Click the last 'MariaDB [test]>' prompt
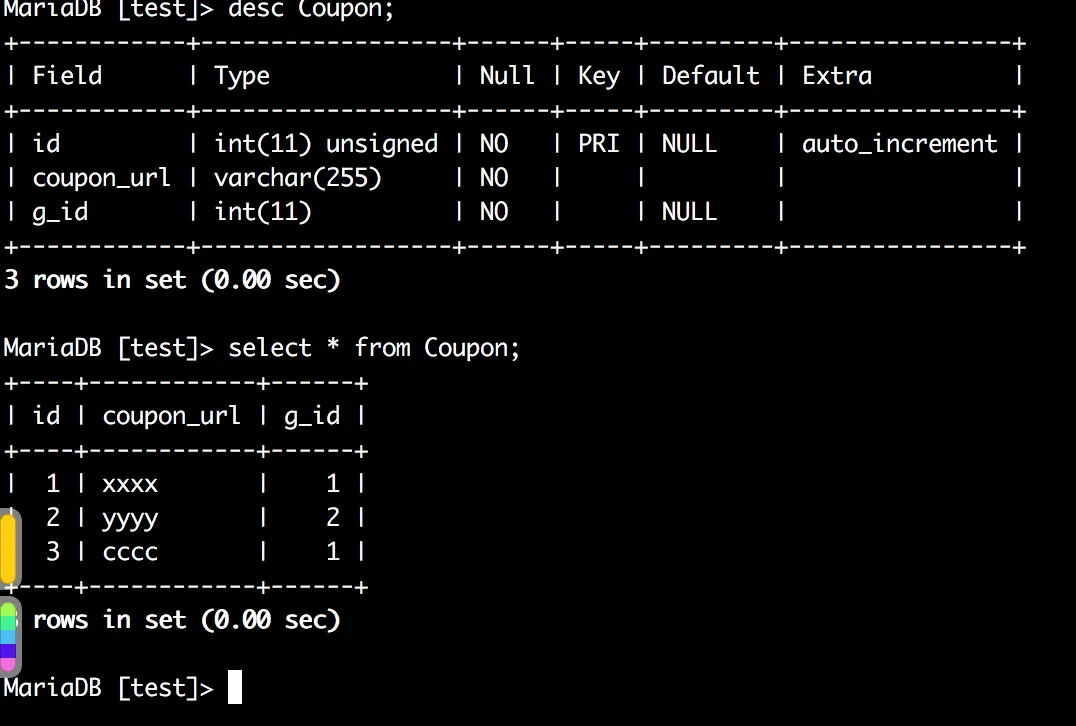Image resolution: width=1076 pixels, height=726 pixels. 108,688
